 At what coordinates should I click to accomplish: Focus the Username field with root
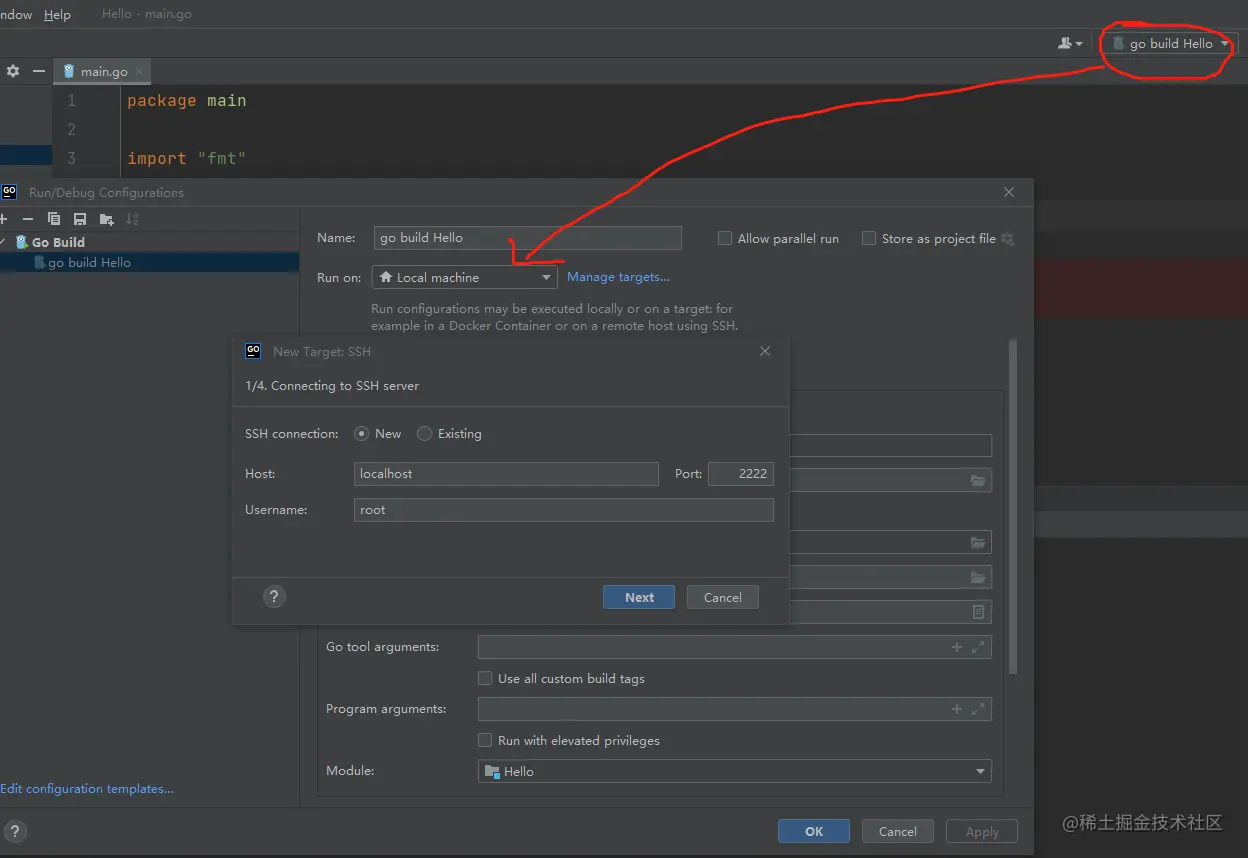(564, 509)
